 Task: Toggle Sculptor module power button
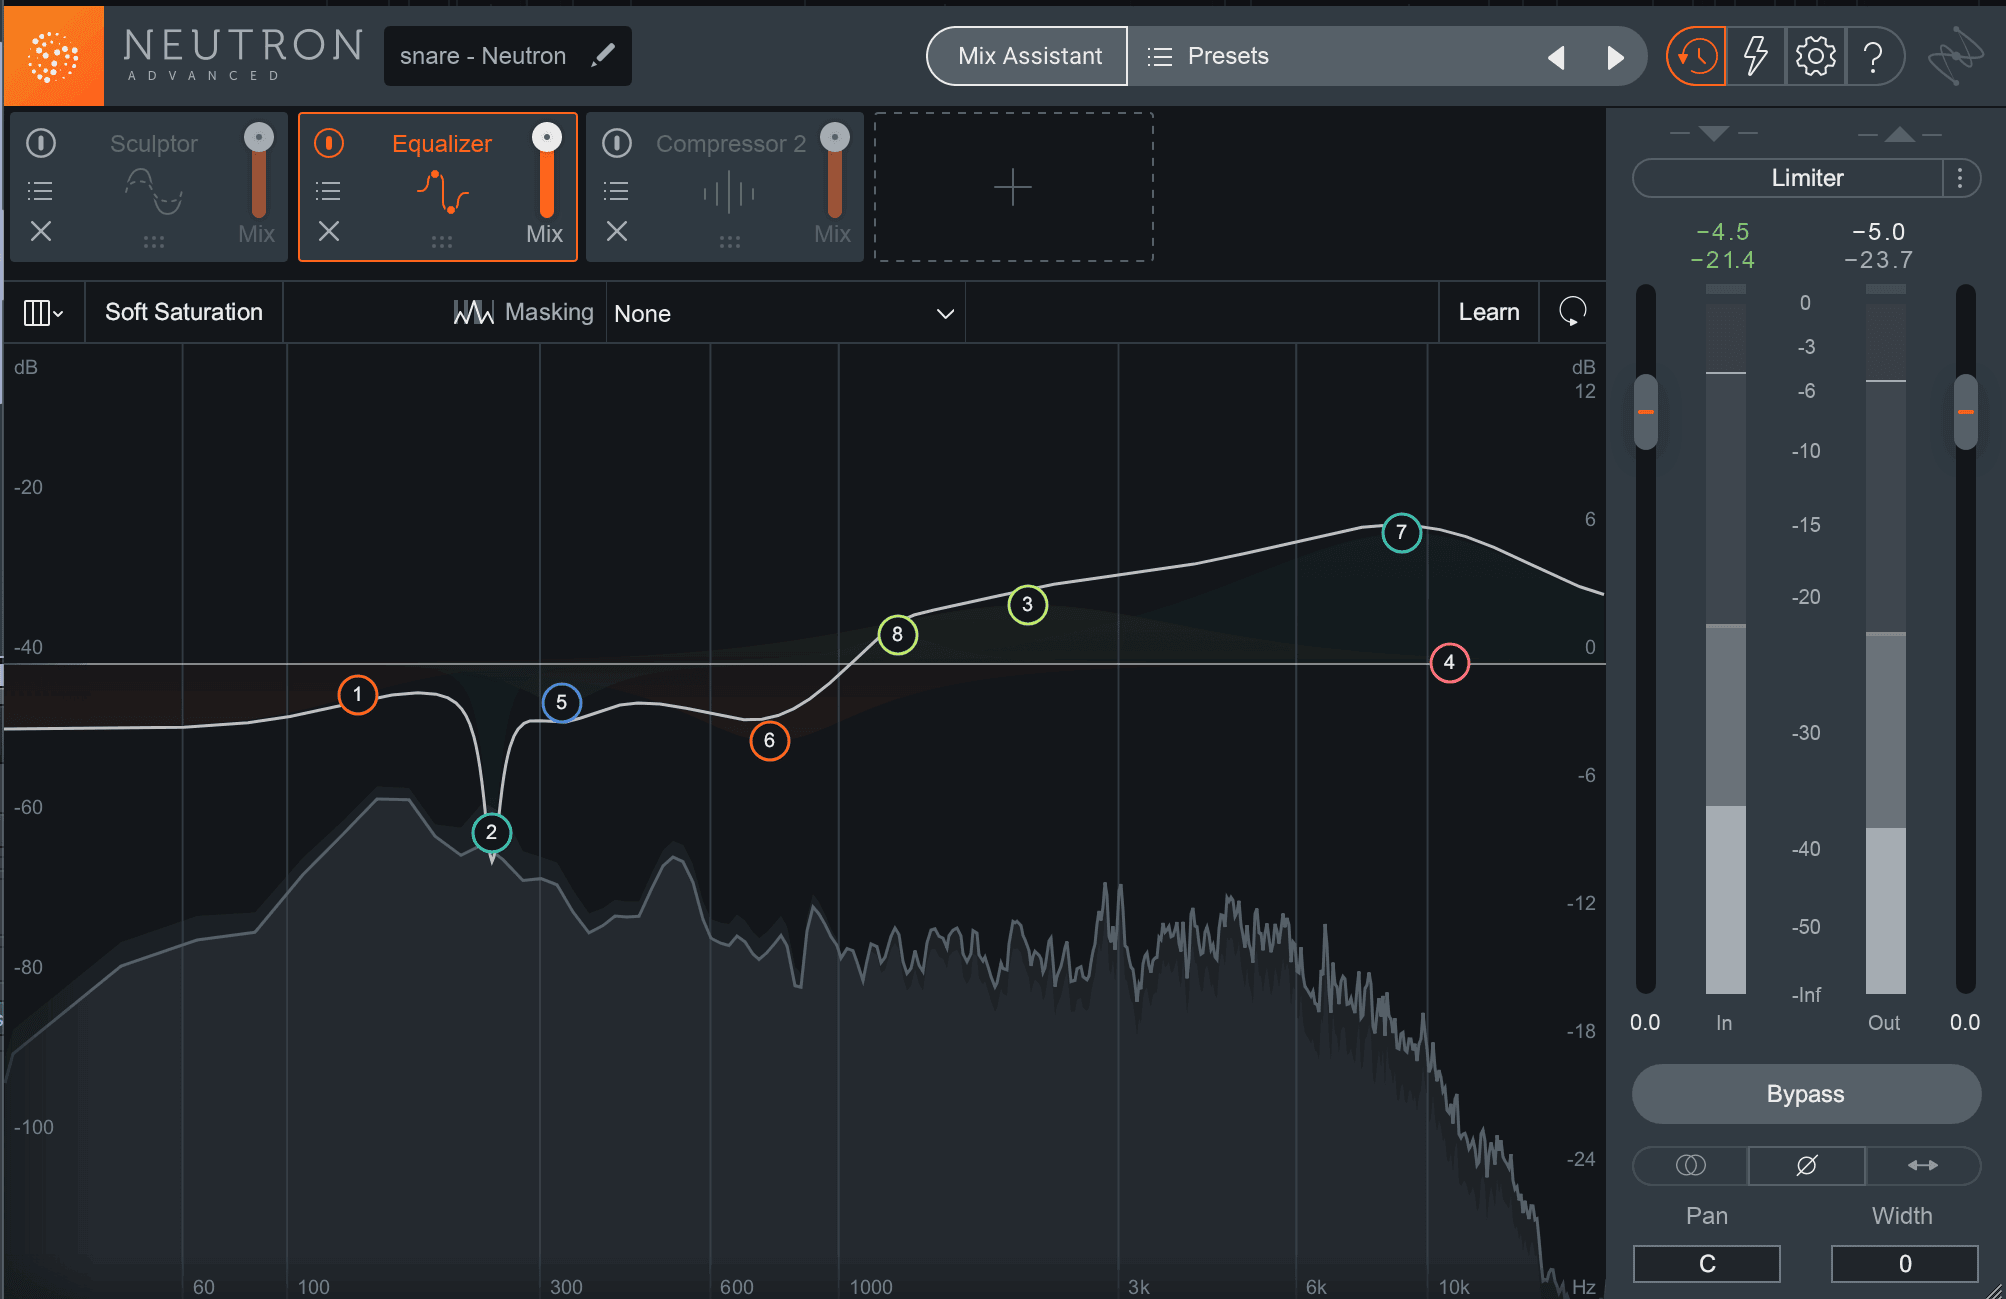click(x=41, y=143)
